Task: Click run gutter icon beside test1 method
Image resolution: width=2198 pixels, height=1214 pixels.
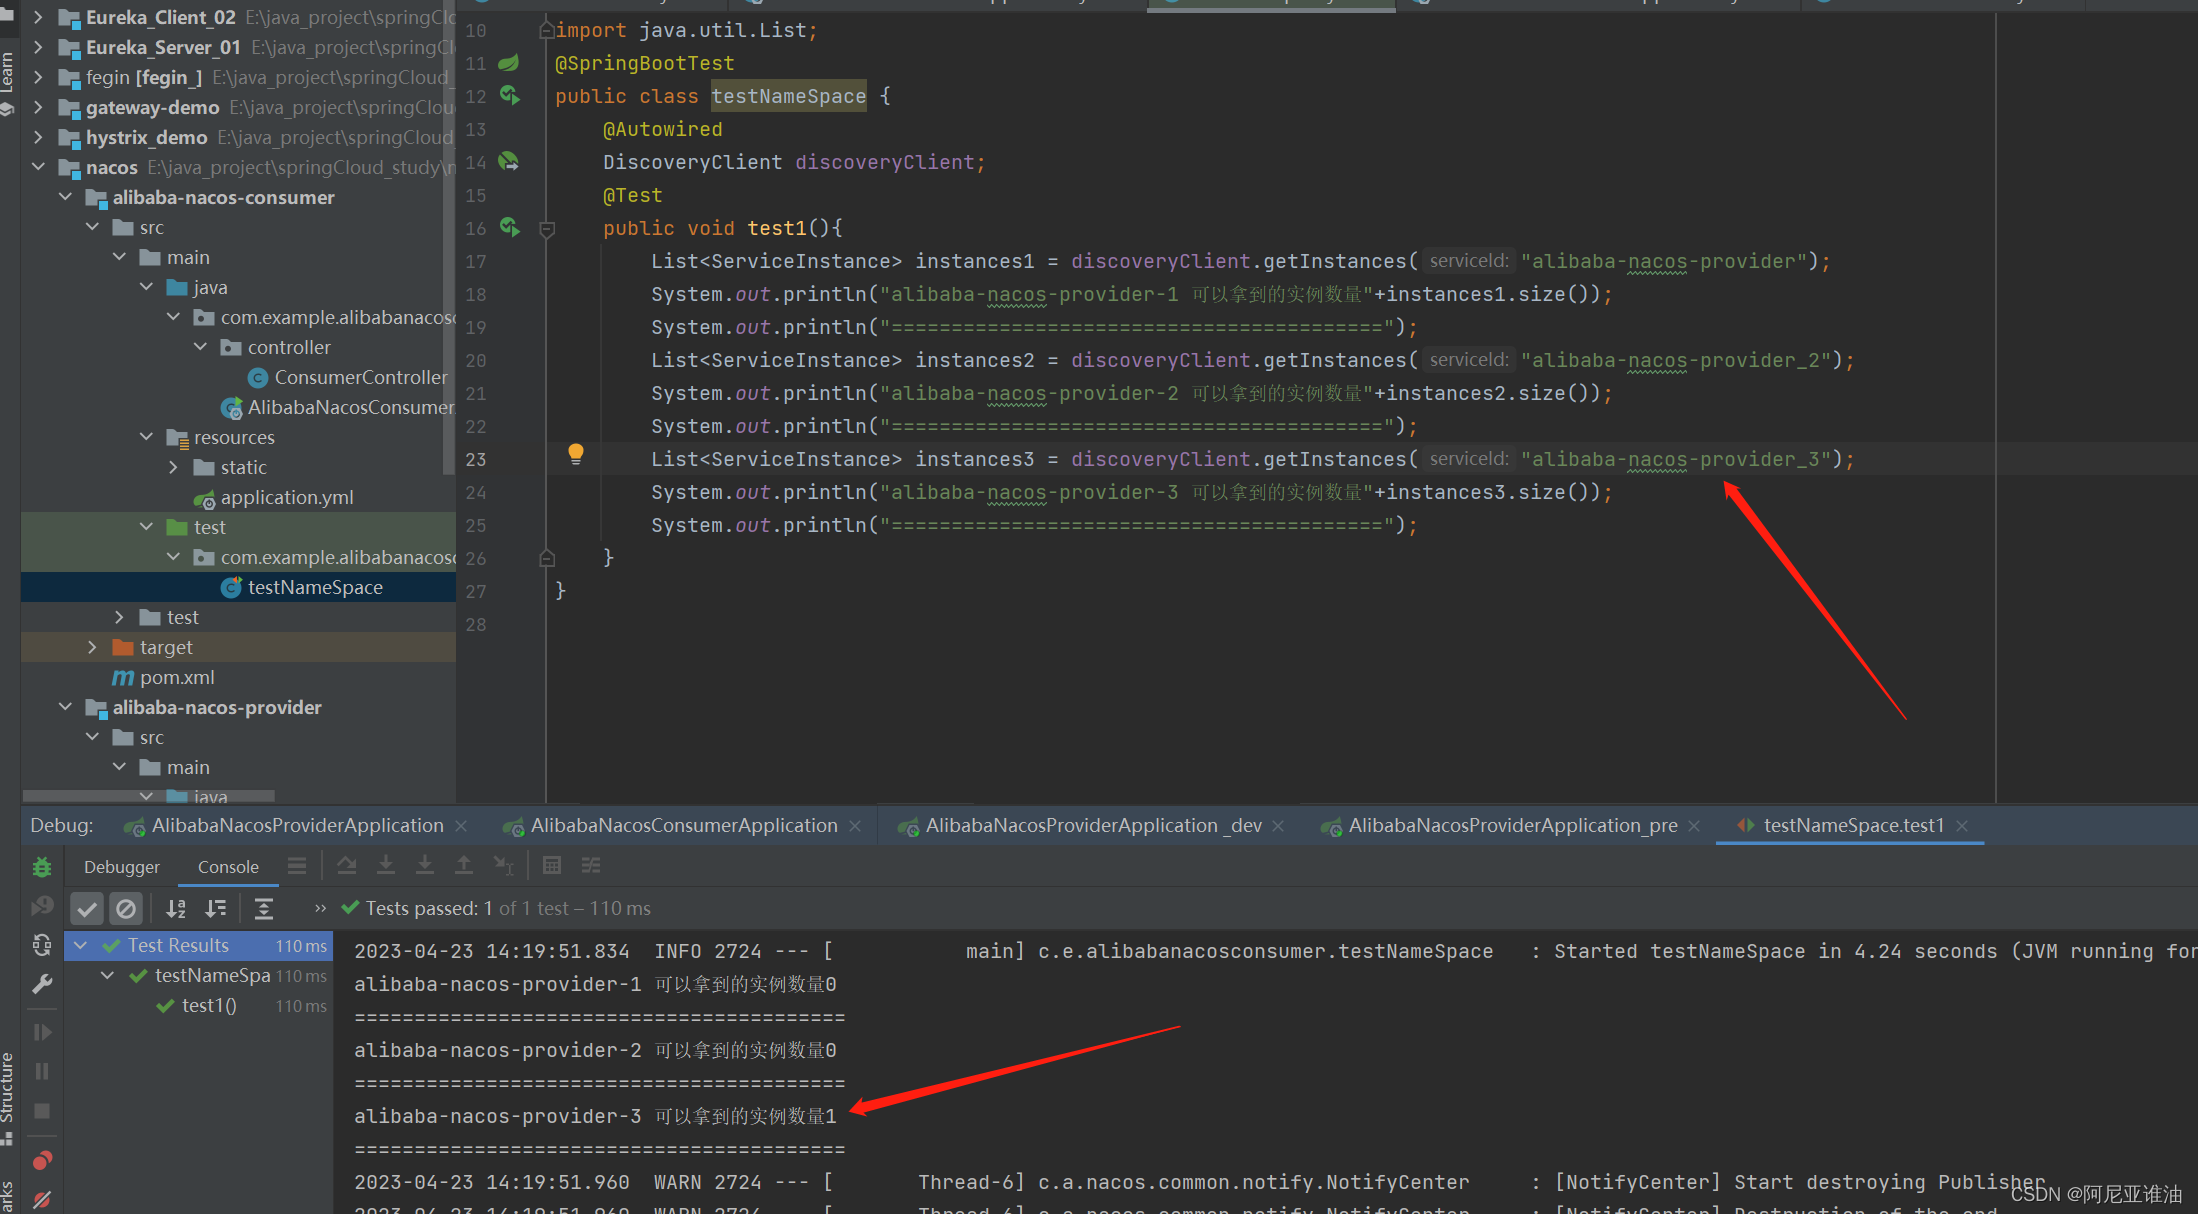Action: [510, 228]
